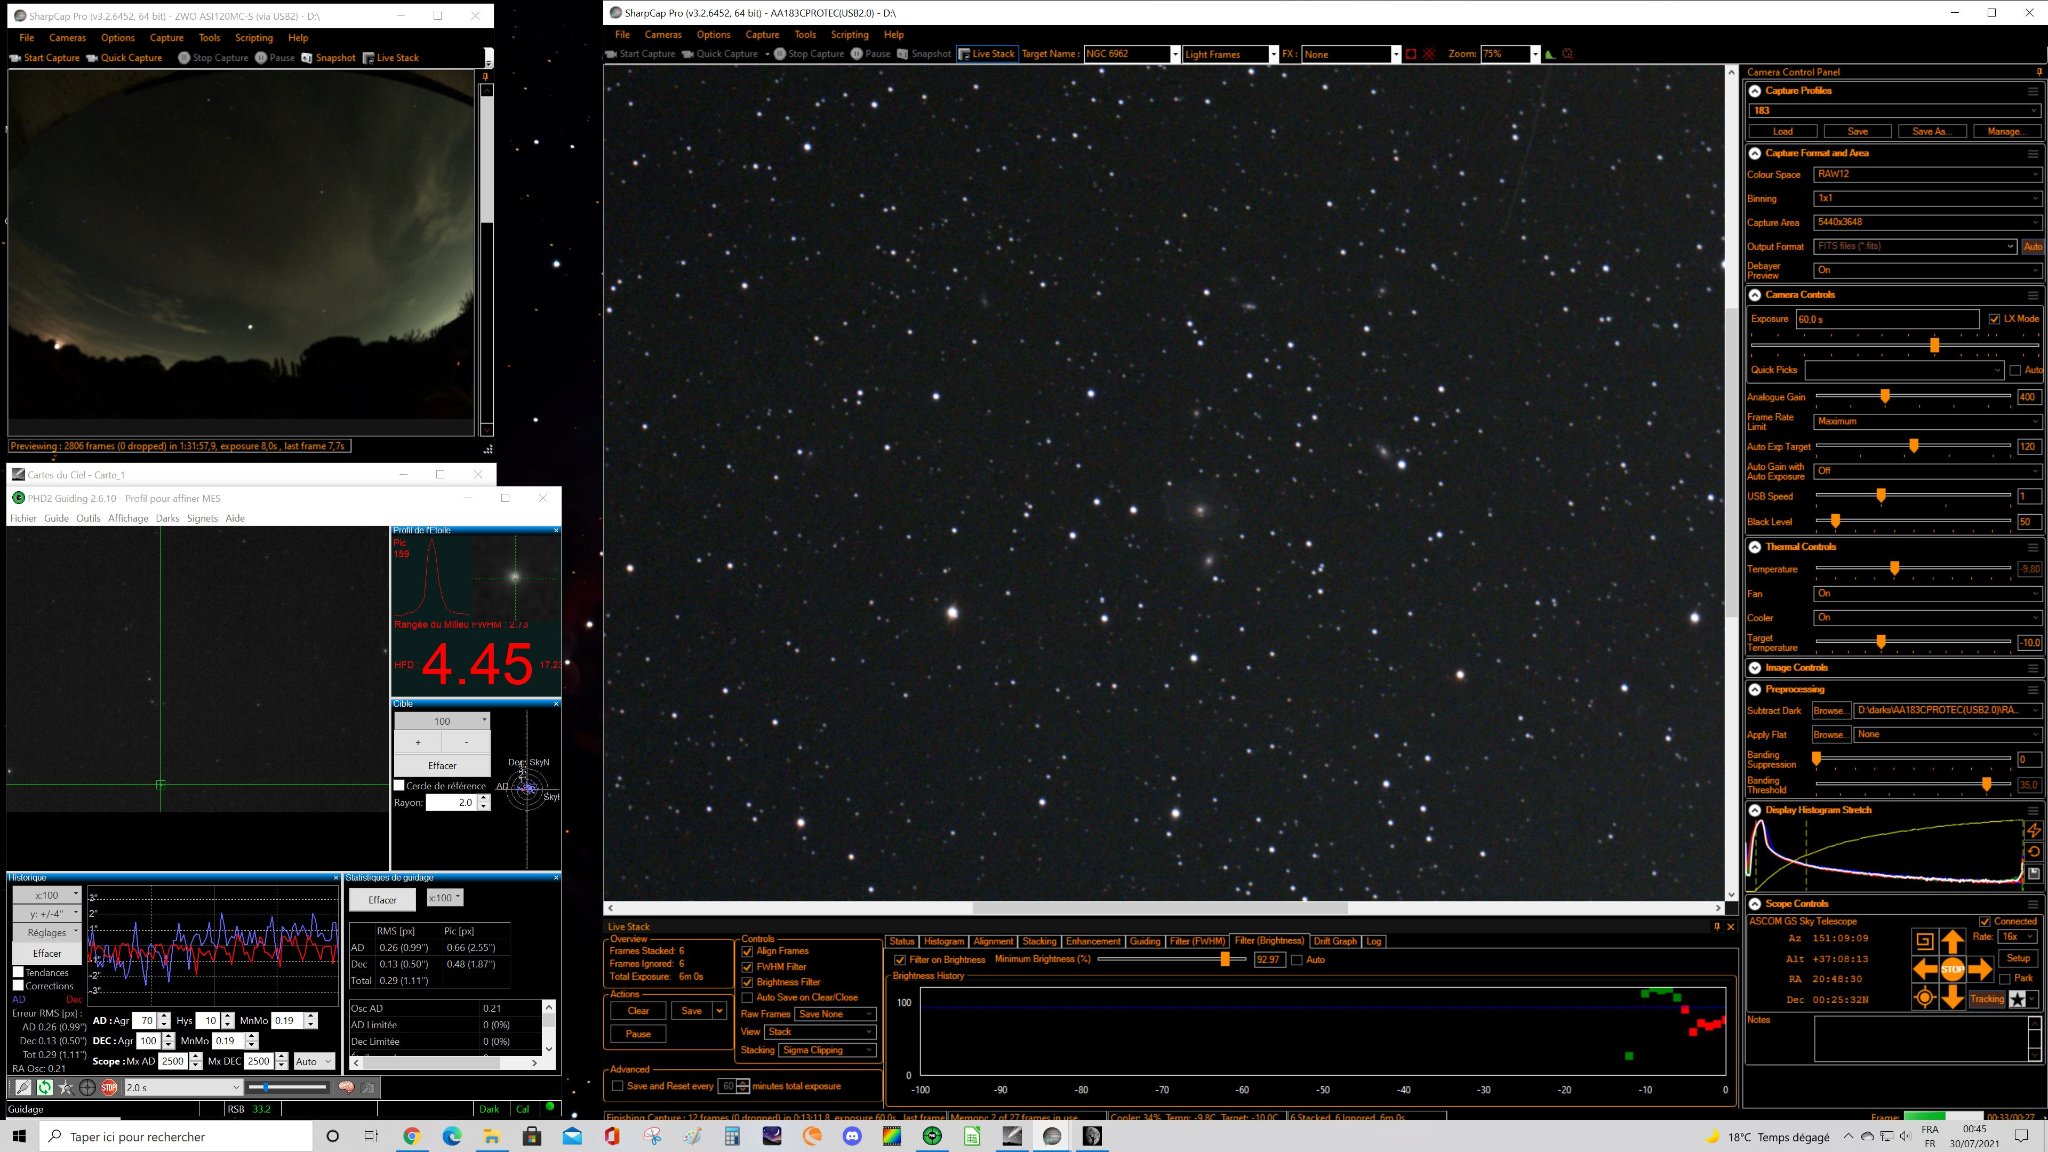Open File Explorer from the taskbar

491,1136
